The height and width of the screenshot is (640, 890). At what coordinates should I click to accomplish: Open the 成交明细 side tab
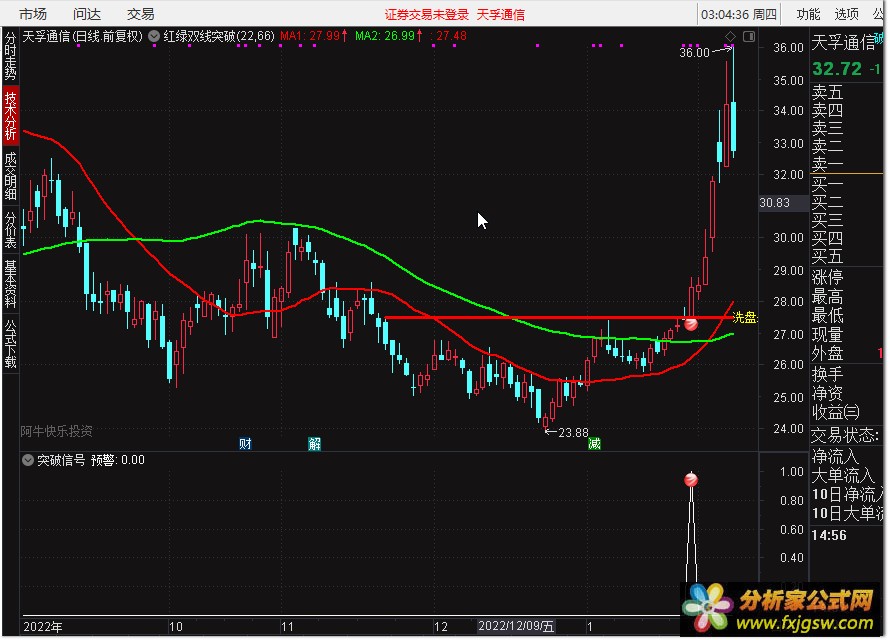[x=11, y=176]
